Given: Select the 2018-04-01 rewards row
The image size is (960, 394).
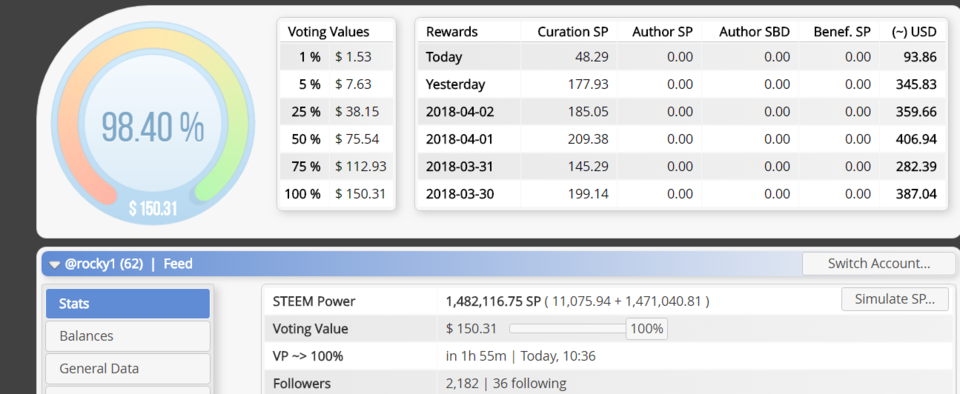Looking at the screenshot, I should 681,139.
